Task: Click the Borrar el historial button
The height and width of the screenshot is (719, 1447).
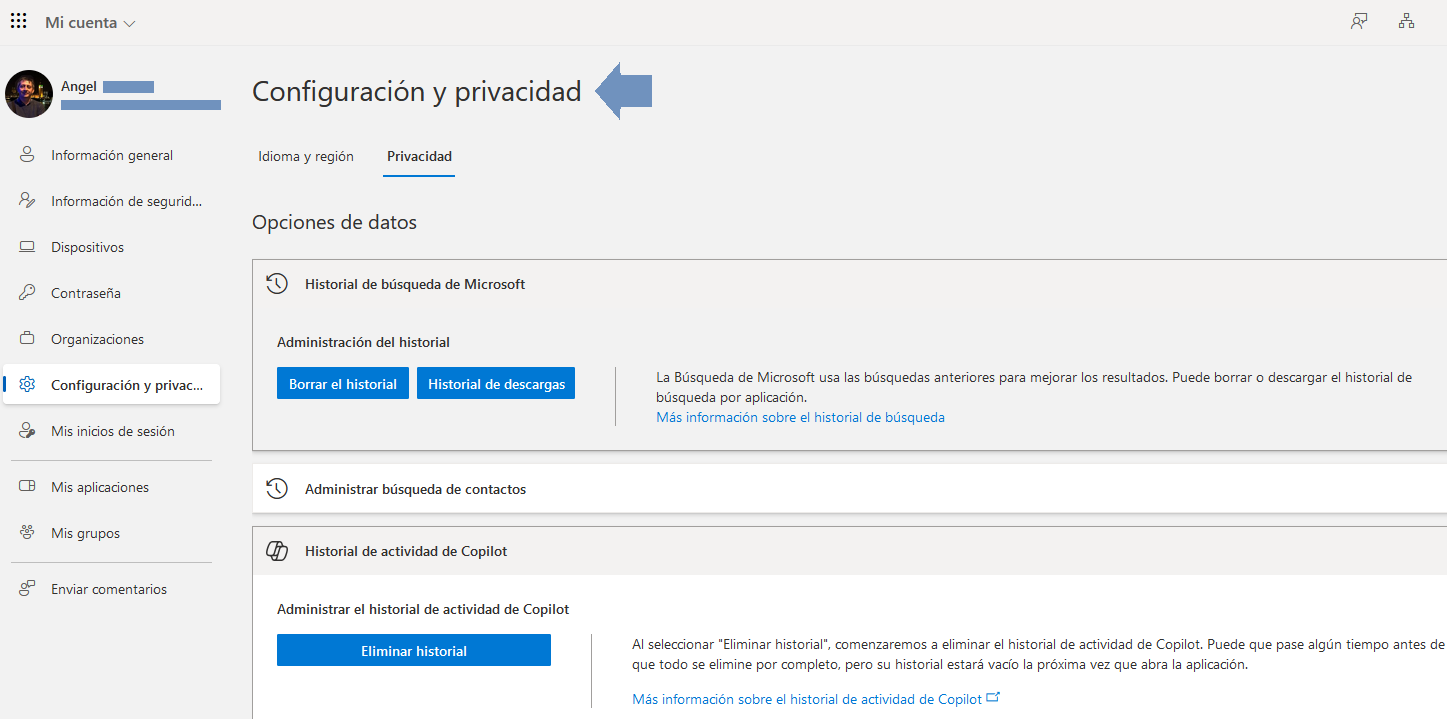Action: click(342, 382)
